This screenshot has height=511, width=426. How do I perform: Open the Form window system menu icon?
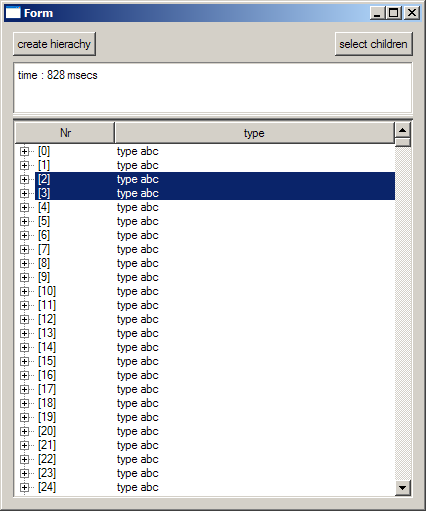coord(13,13)
